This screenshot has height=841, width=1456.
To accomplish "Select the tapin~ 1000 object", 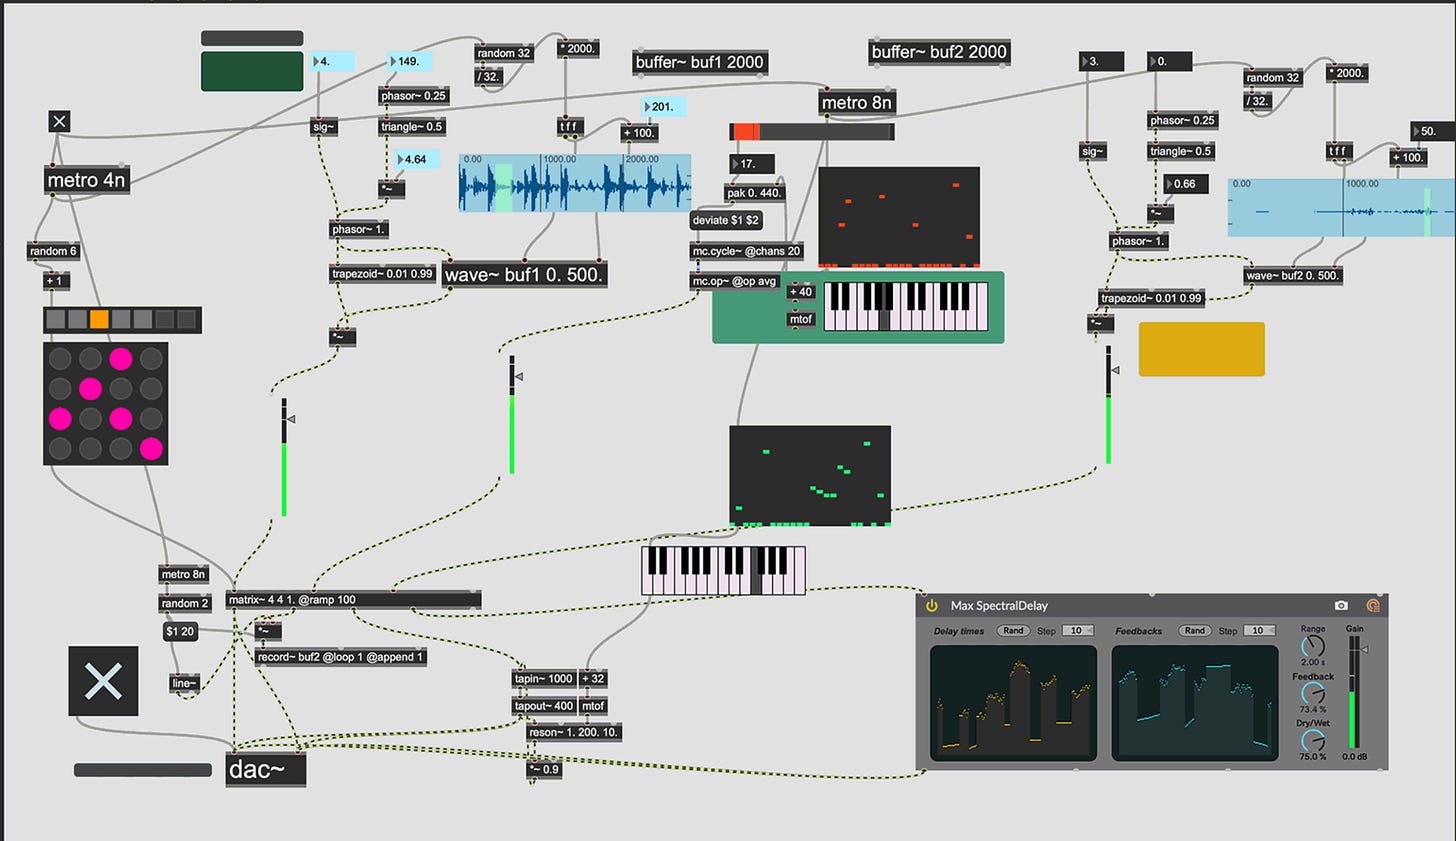I will click(544, 678).
